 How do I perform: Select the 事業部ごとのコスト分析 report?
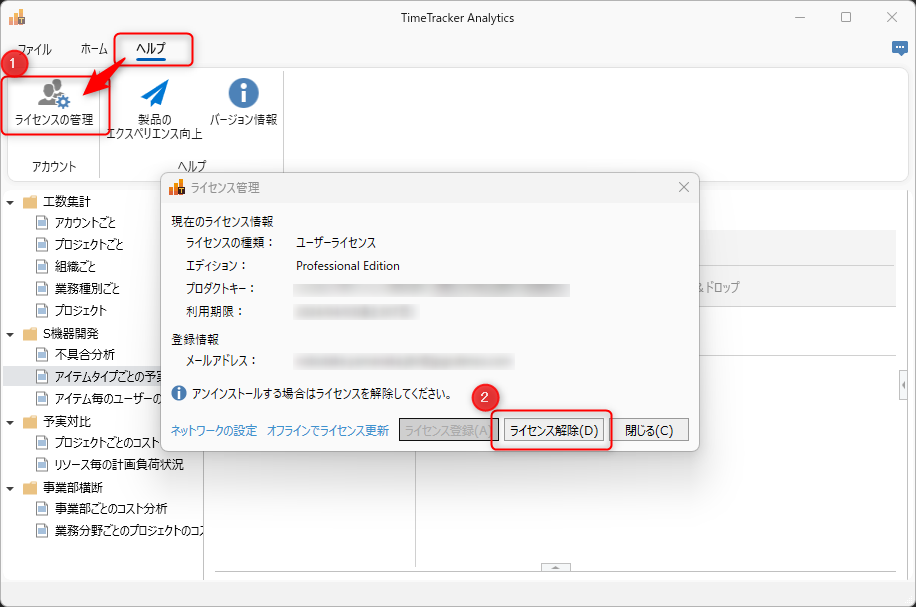pos(110,509)
